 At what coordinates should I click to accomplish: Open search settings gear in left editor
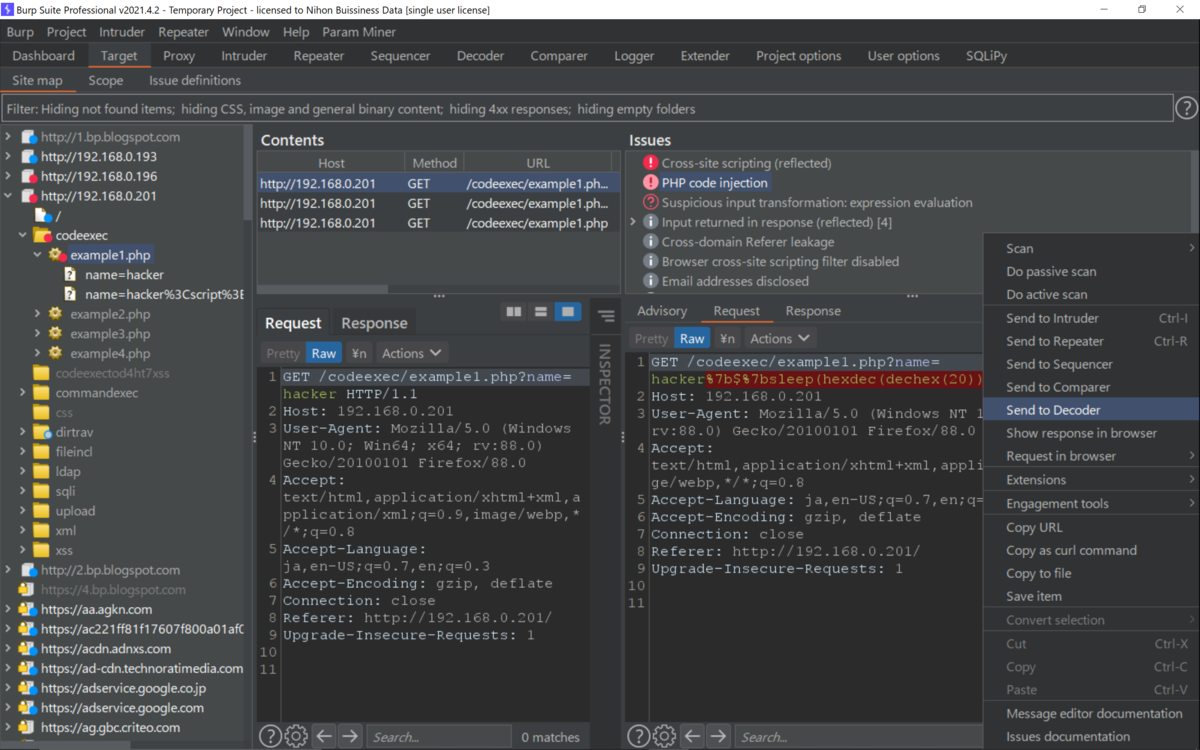pyautogui.click(x=296, y=736)
